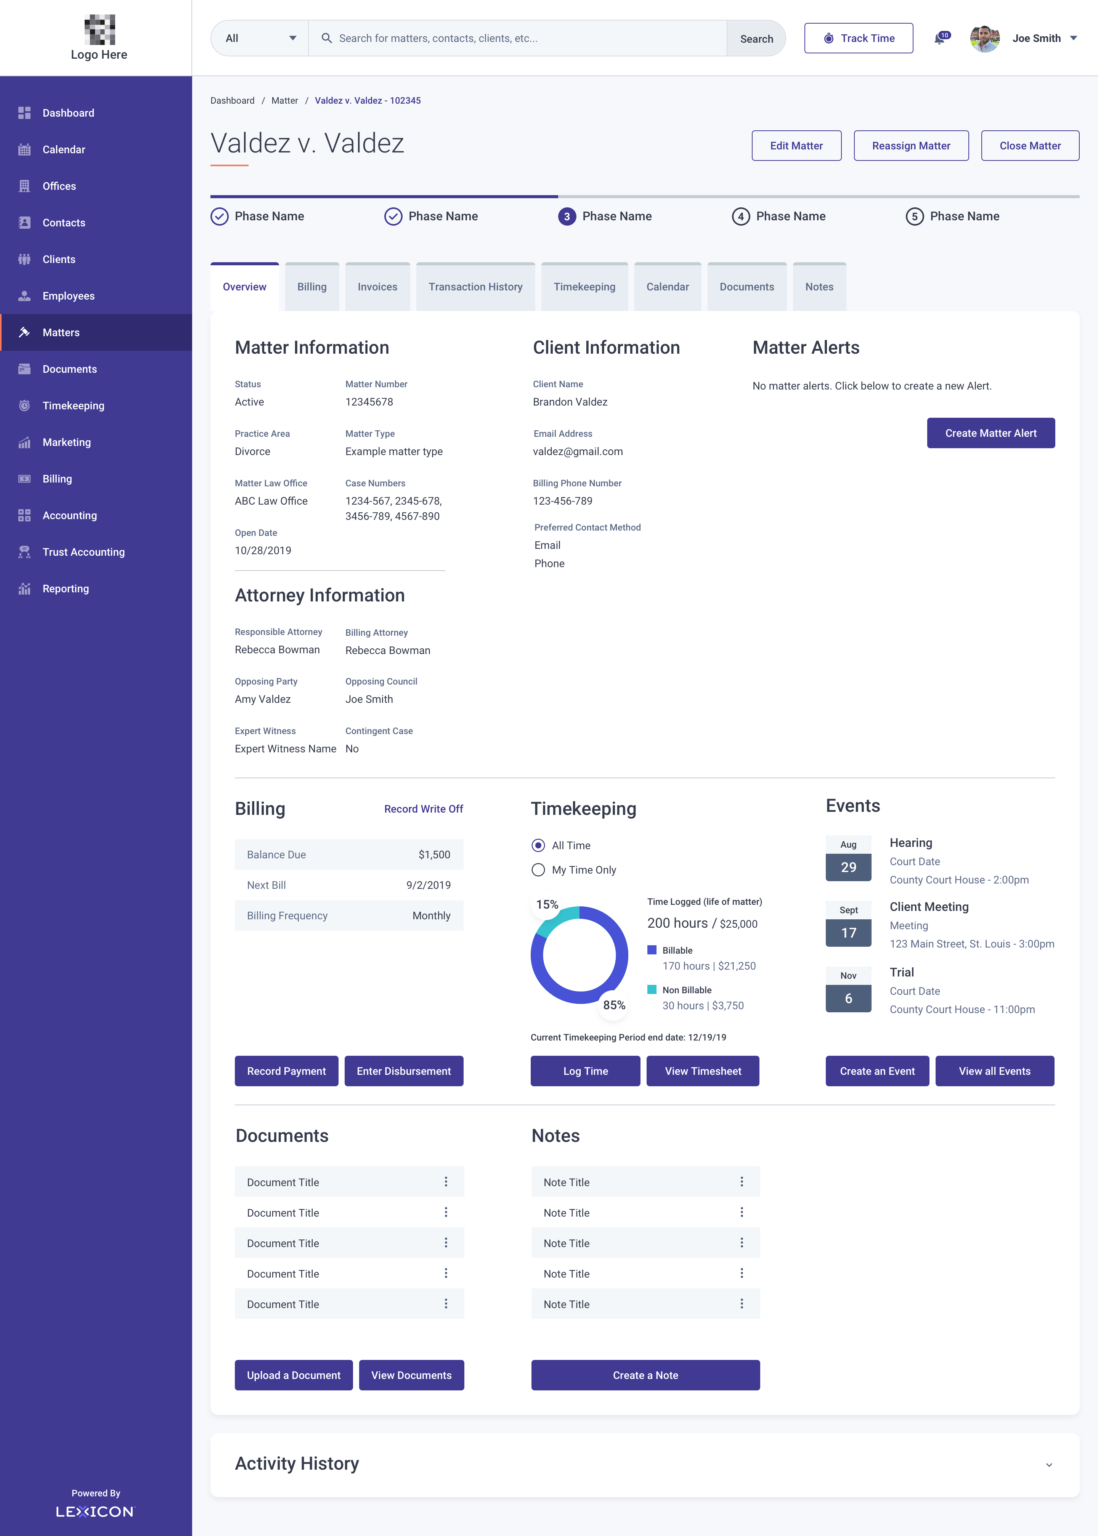
Task: Open options for first Note Title row
Action: (x=742, y=1182)
